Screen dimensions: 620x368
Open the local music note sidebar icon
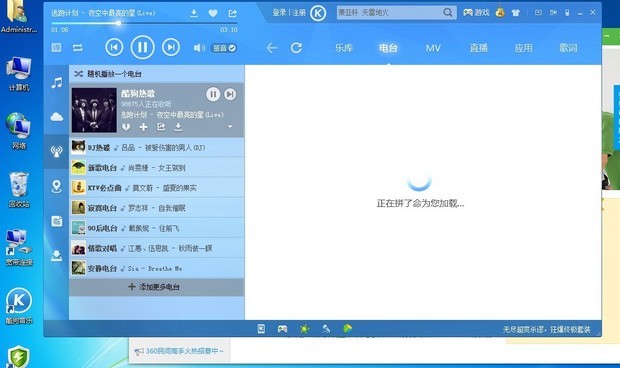[x=57, y=83]
